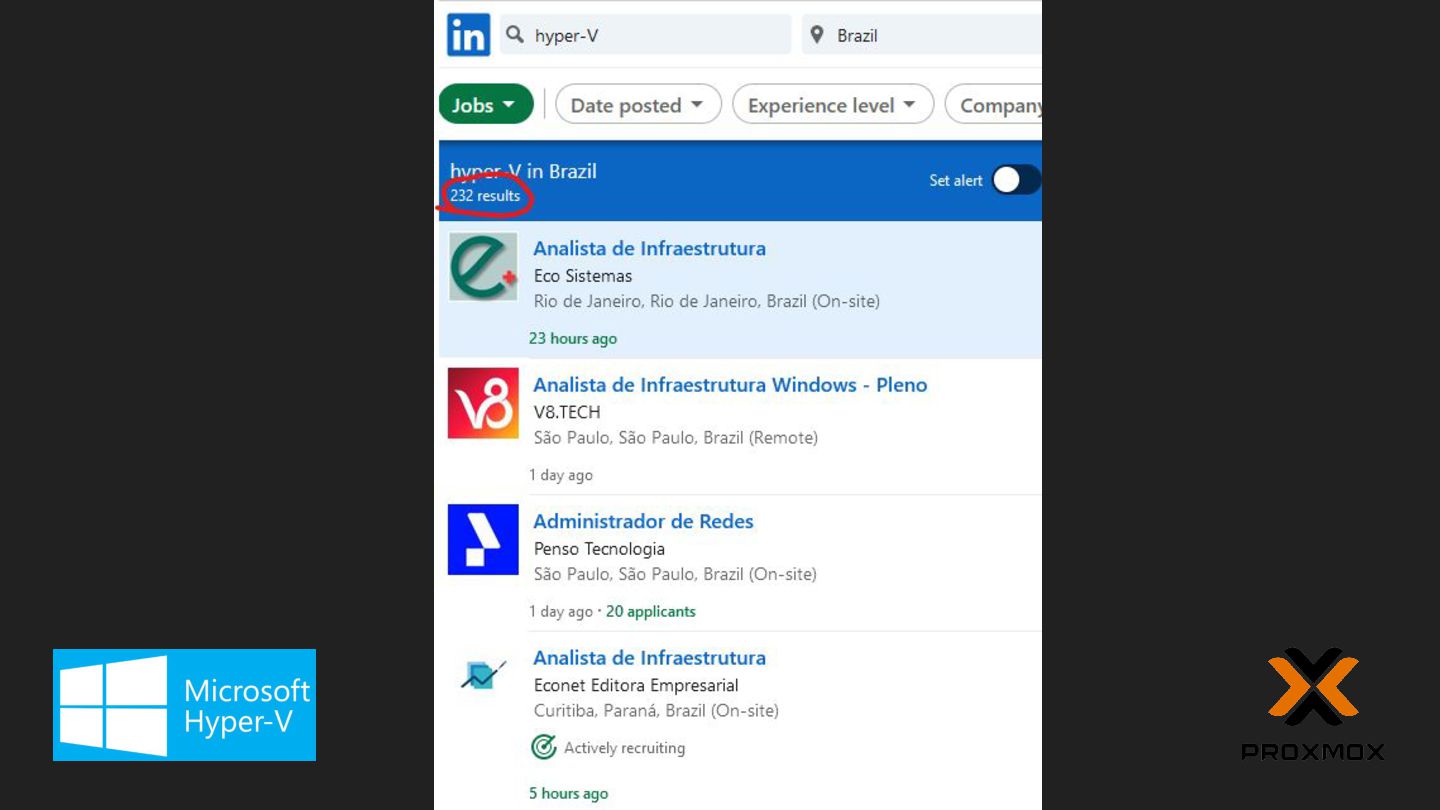
Task: Click the 5 hours ago timestamp
Action: (x=568, y=793)
